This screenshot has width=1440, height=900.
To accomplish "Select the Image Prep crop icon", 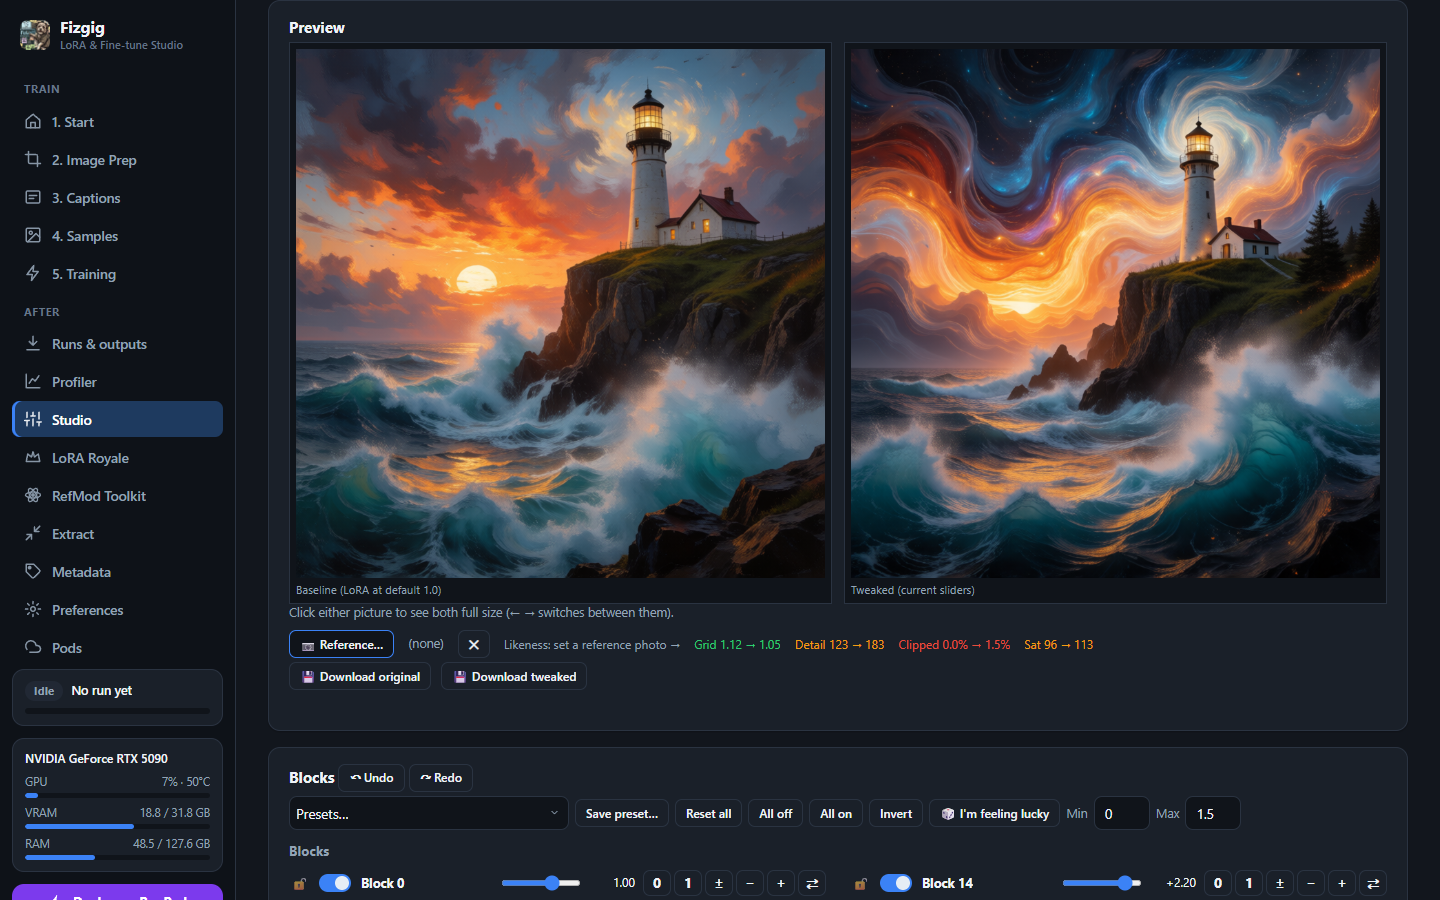I will (33, 159).
